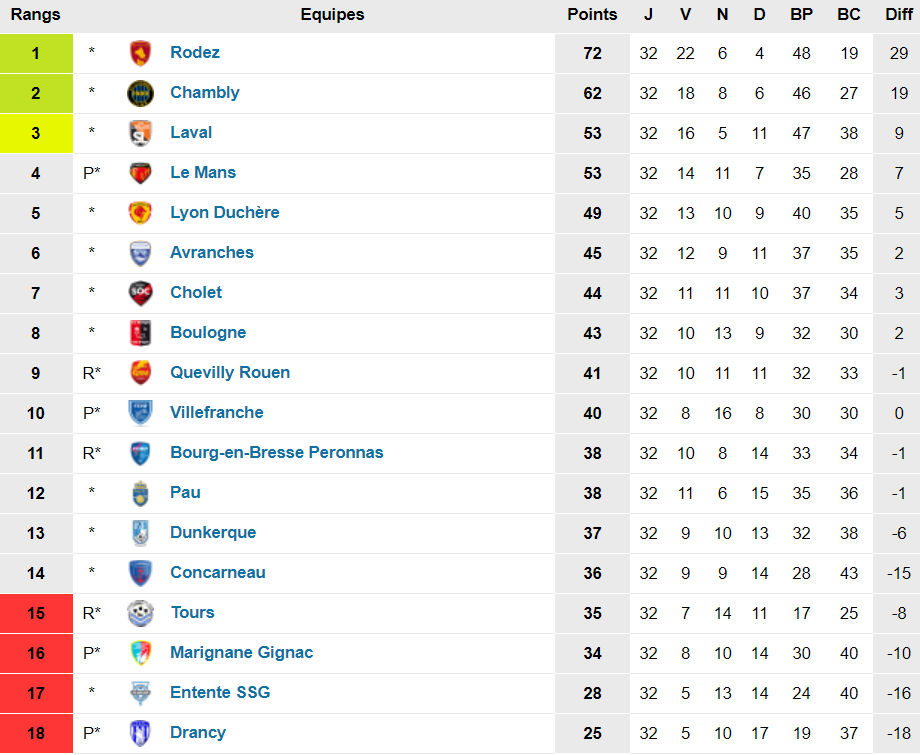
Task: Open the Quevilly Rouen team page
Action: tap(230, 373)
